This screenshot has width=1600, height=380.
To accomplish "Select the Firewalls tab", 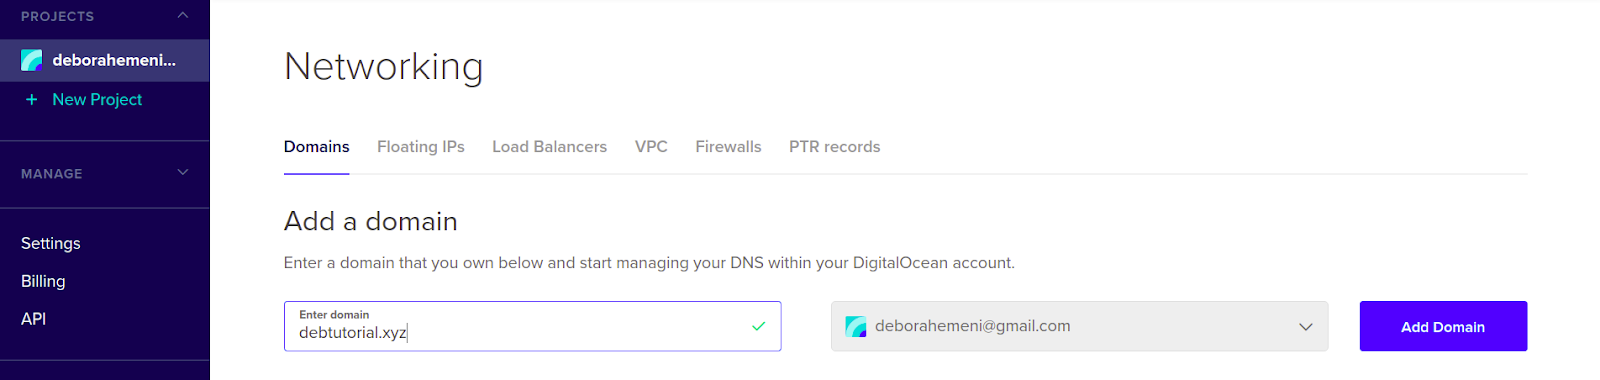I will pos(728,147).
